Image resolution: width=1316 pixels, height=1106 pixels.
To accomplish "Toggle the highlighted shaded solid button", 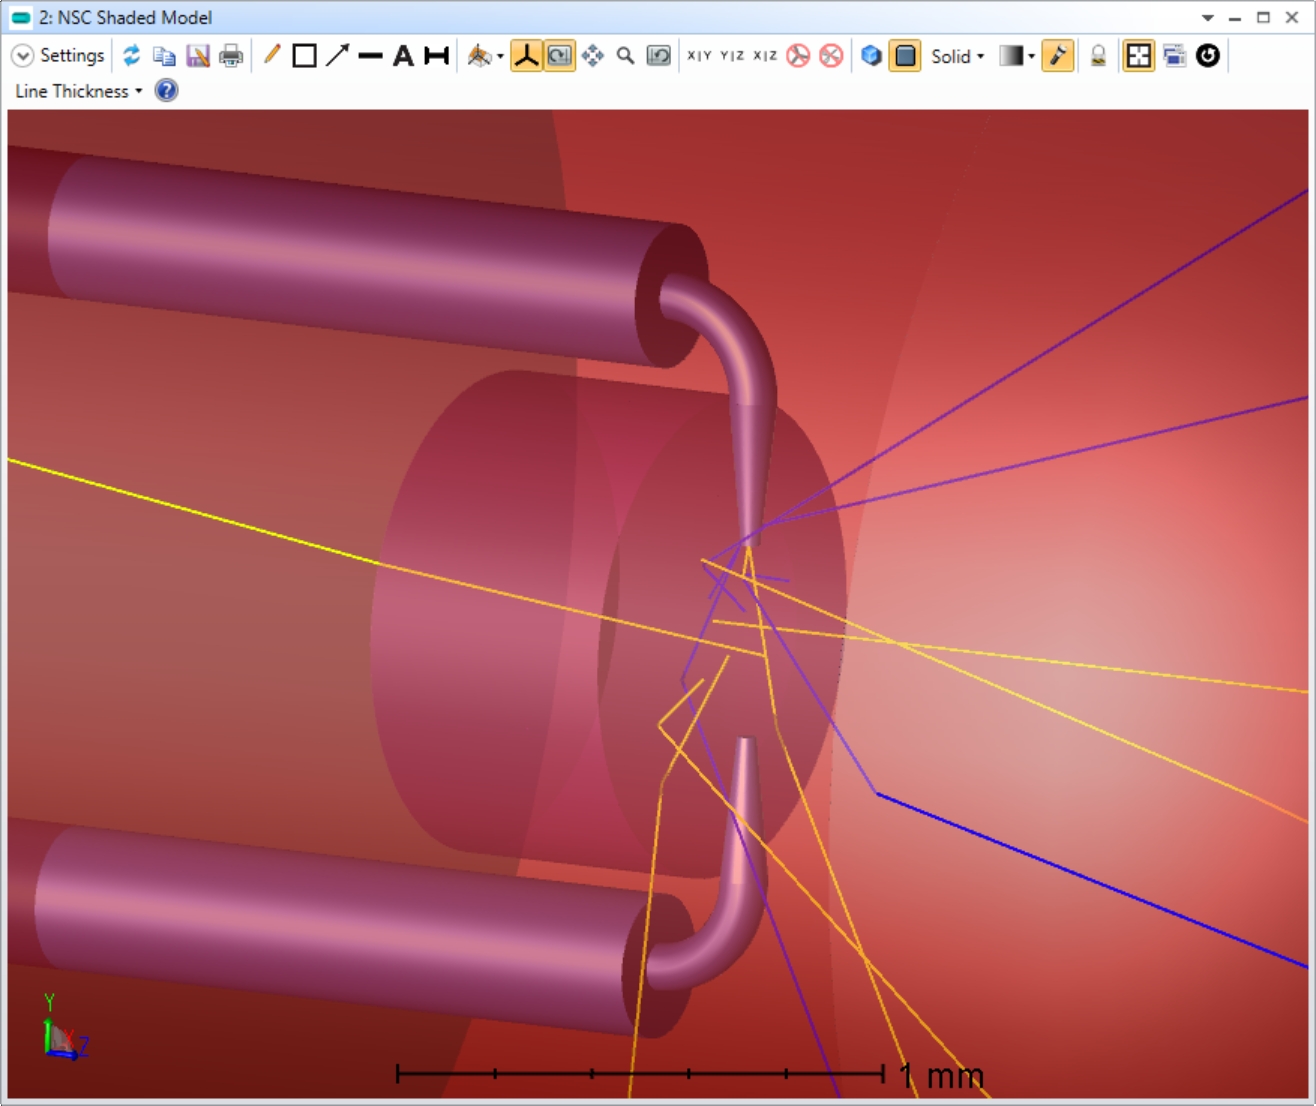I will (905, 56).
